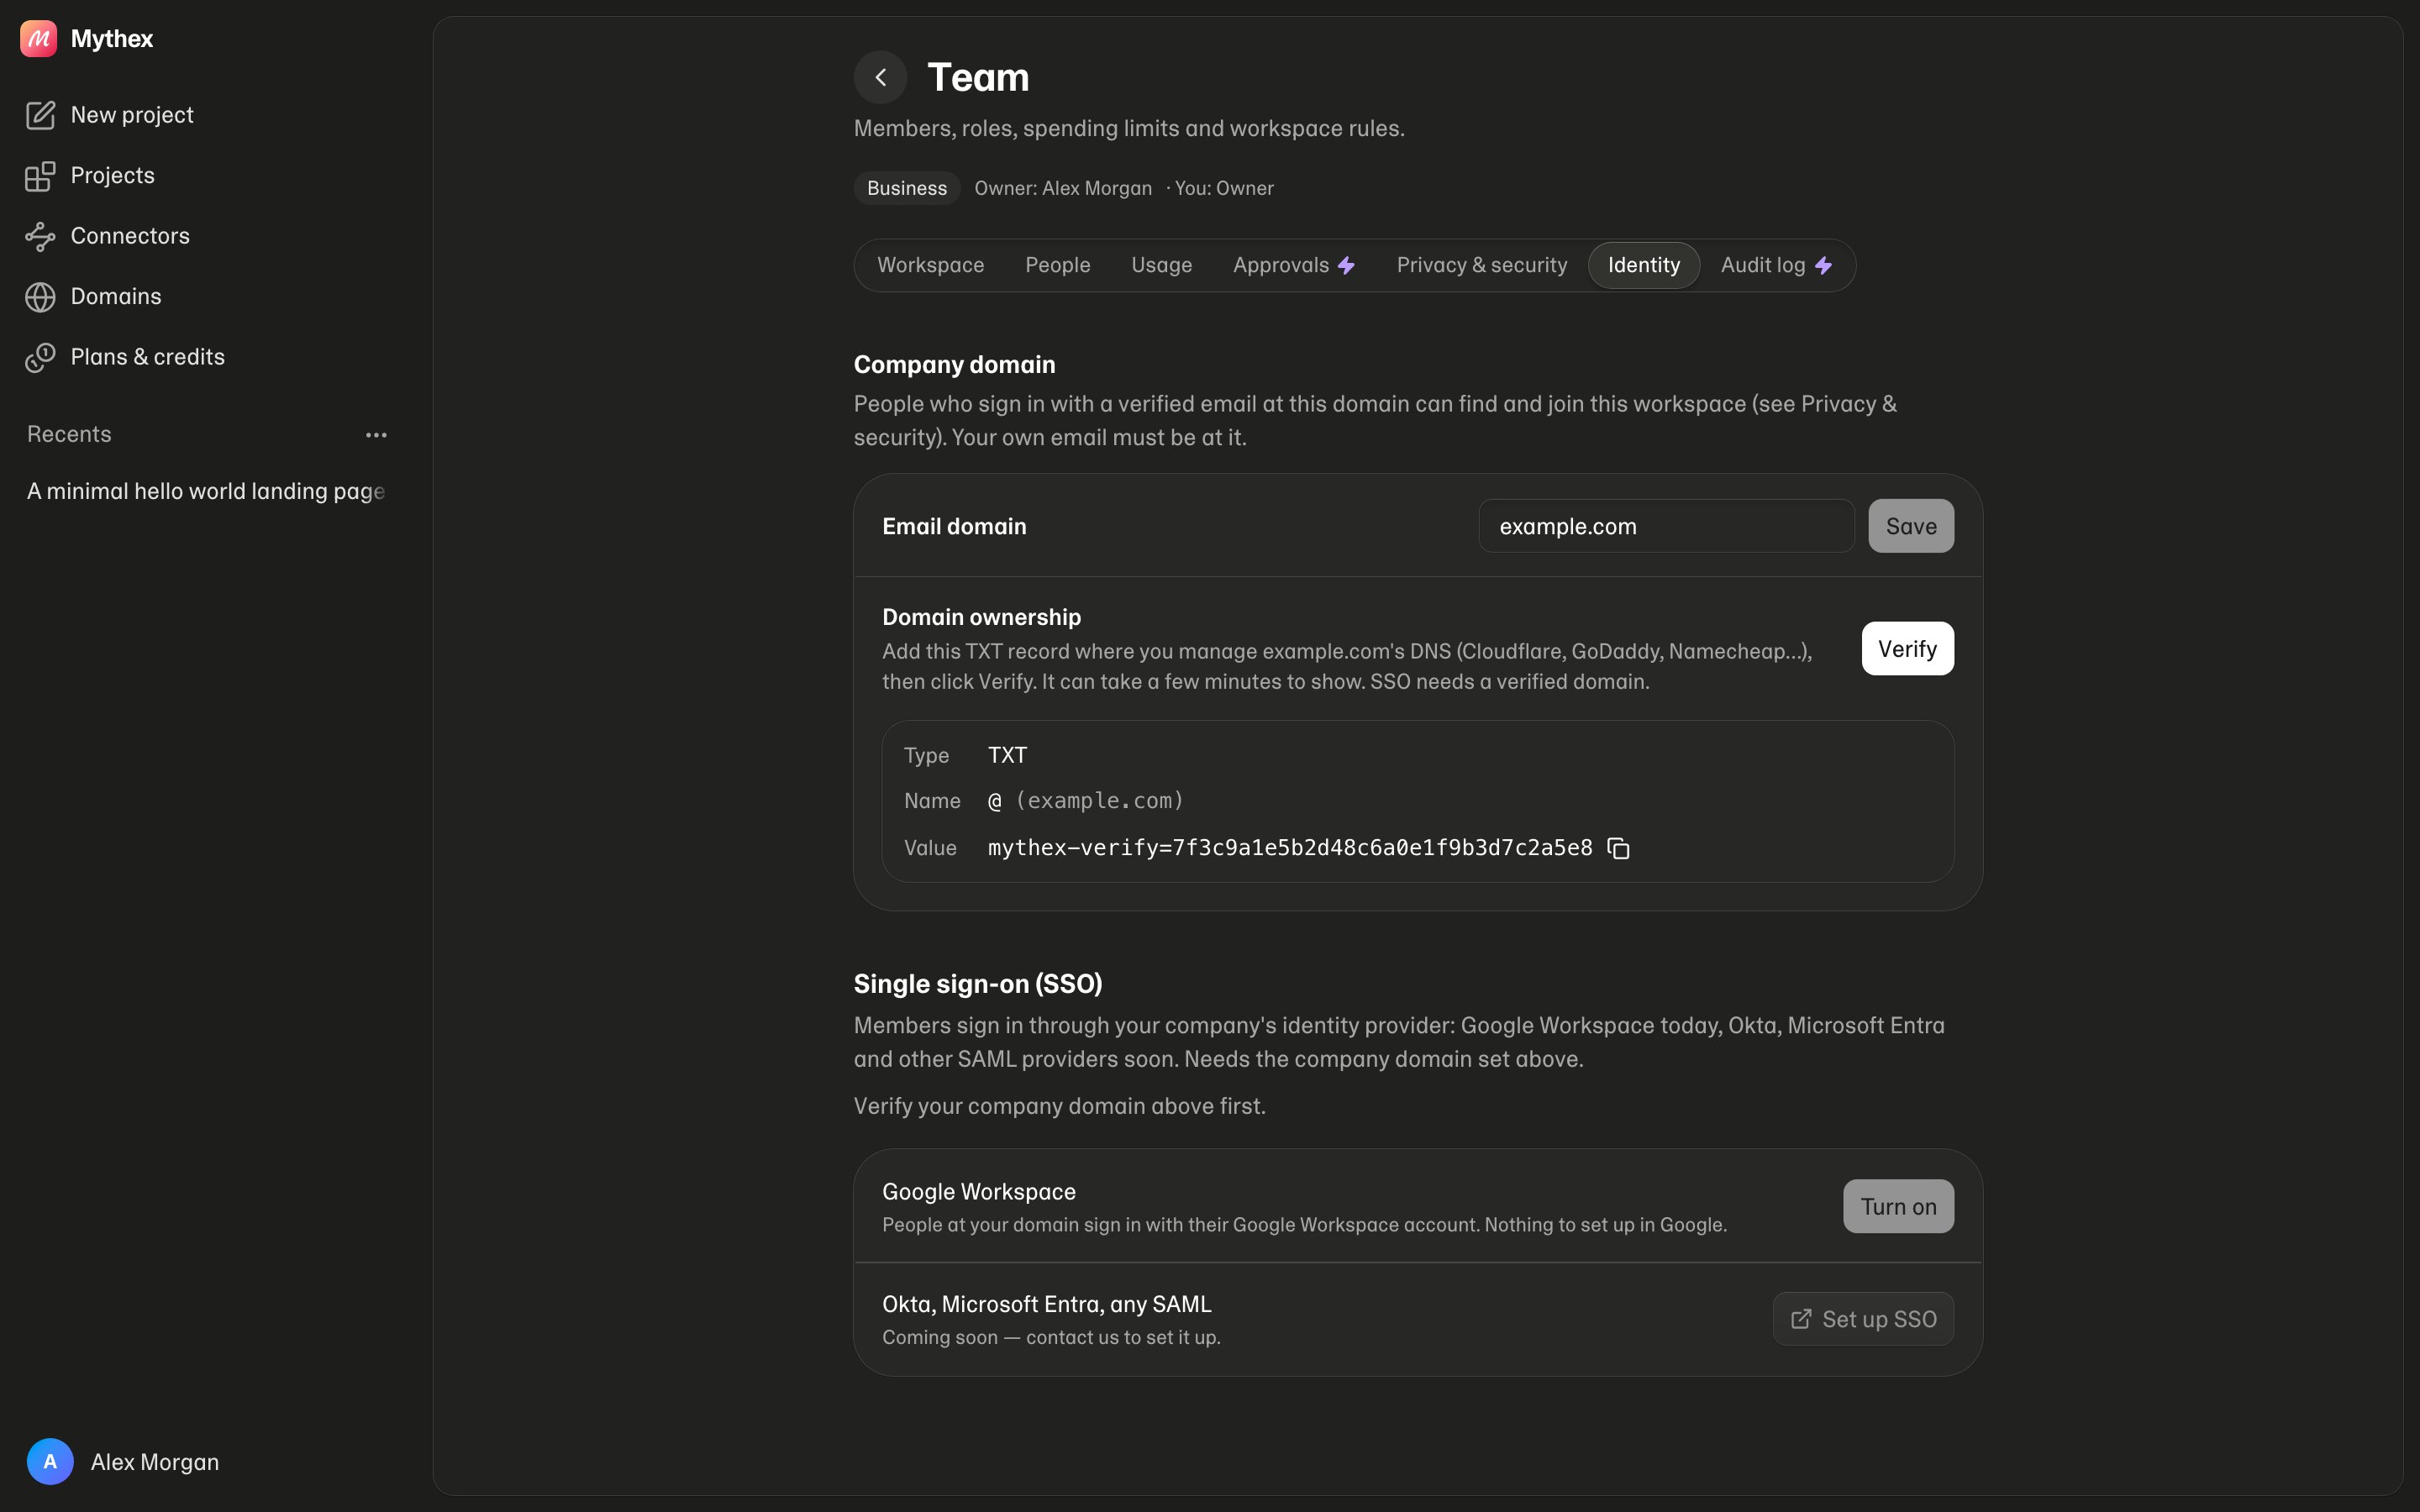Click the Okta, Microsoft Entra, any SAML title
The image size is (2420, 1512).
coord(1047,1304)
